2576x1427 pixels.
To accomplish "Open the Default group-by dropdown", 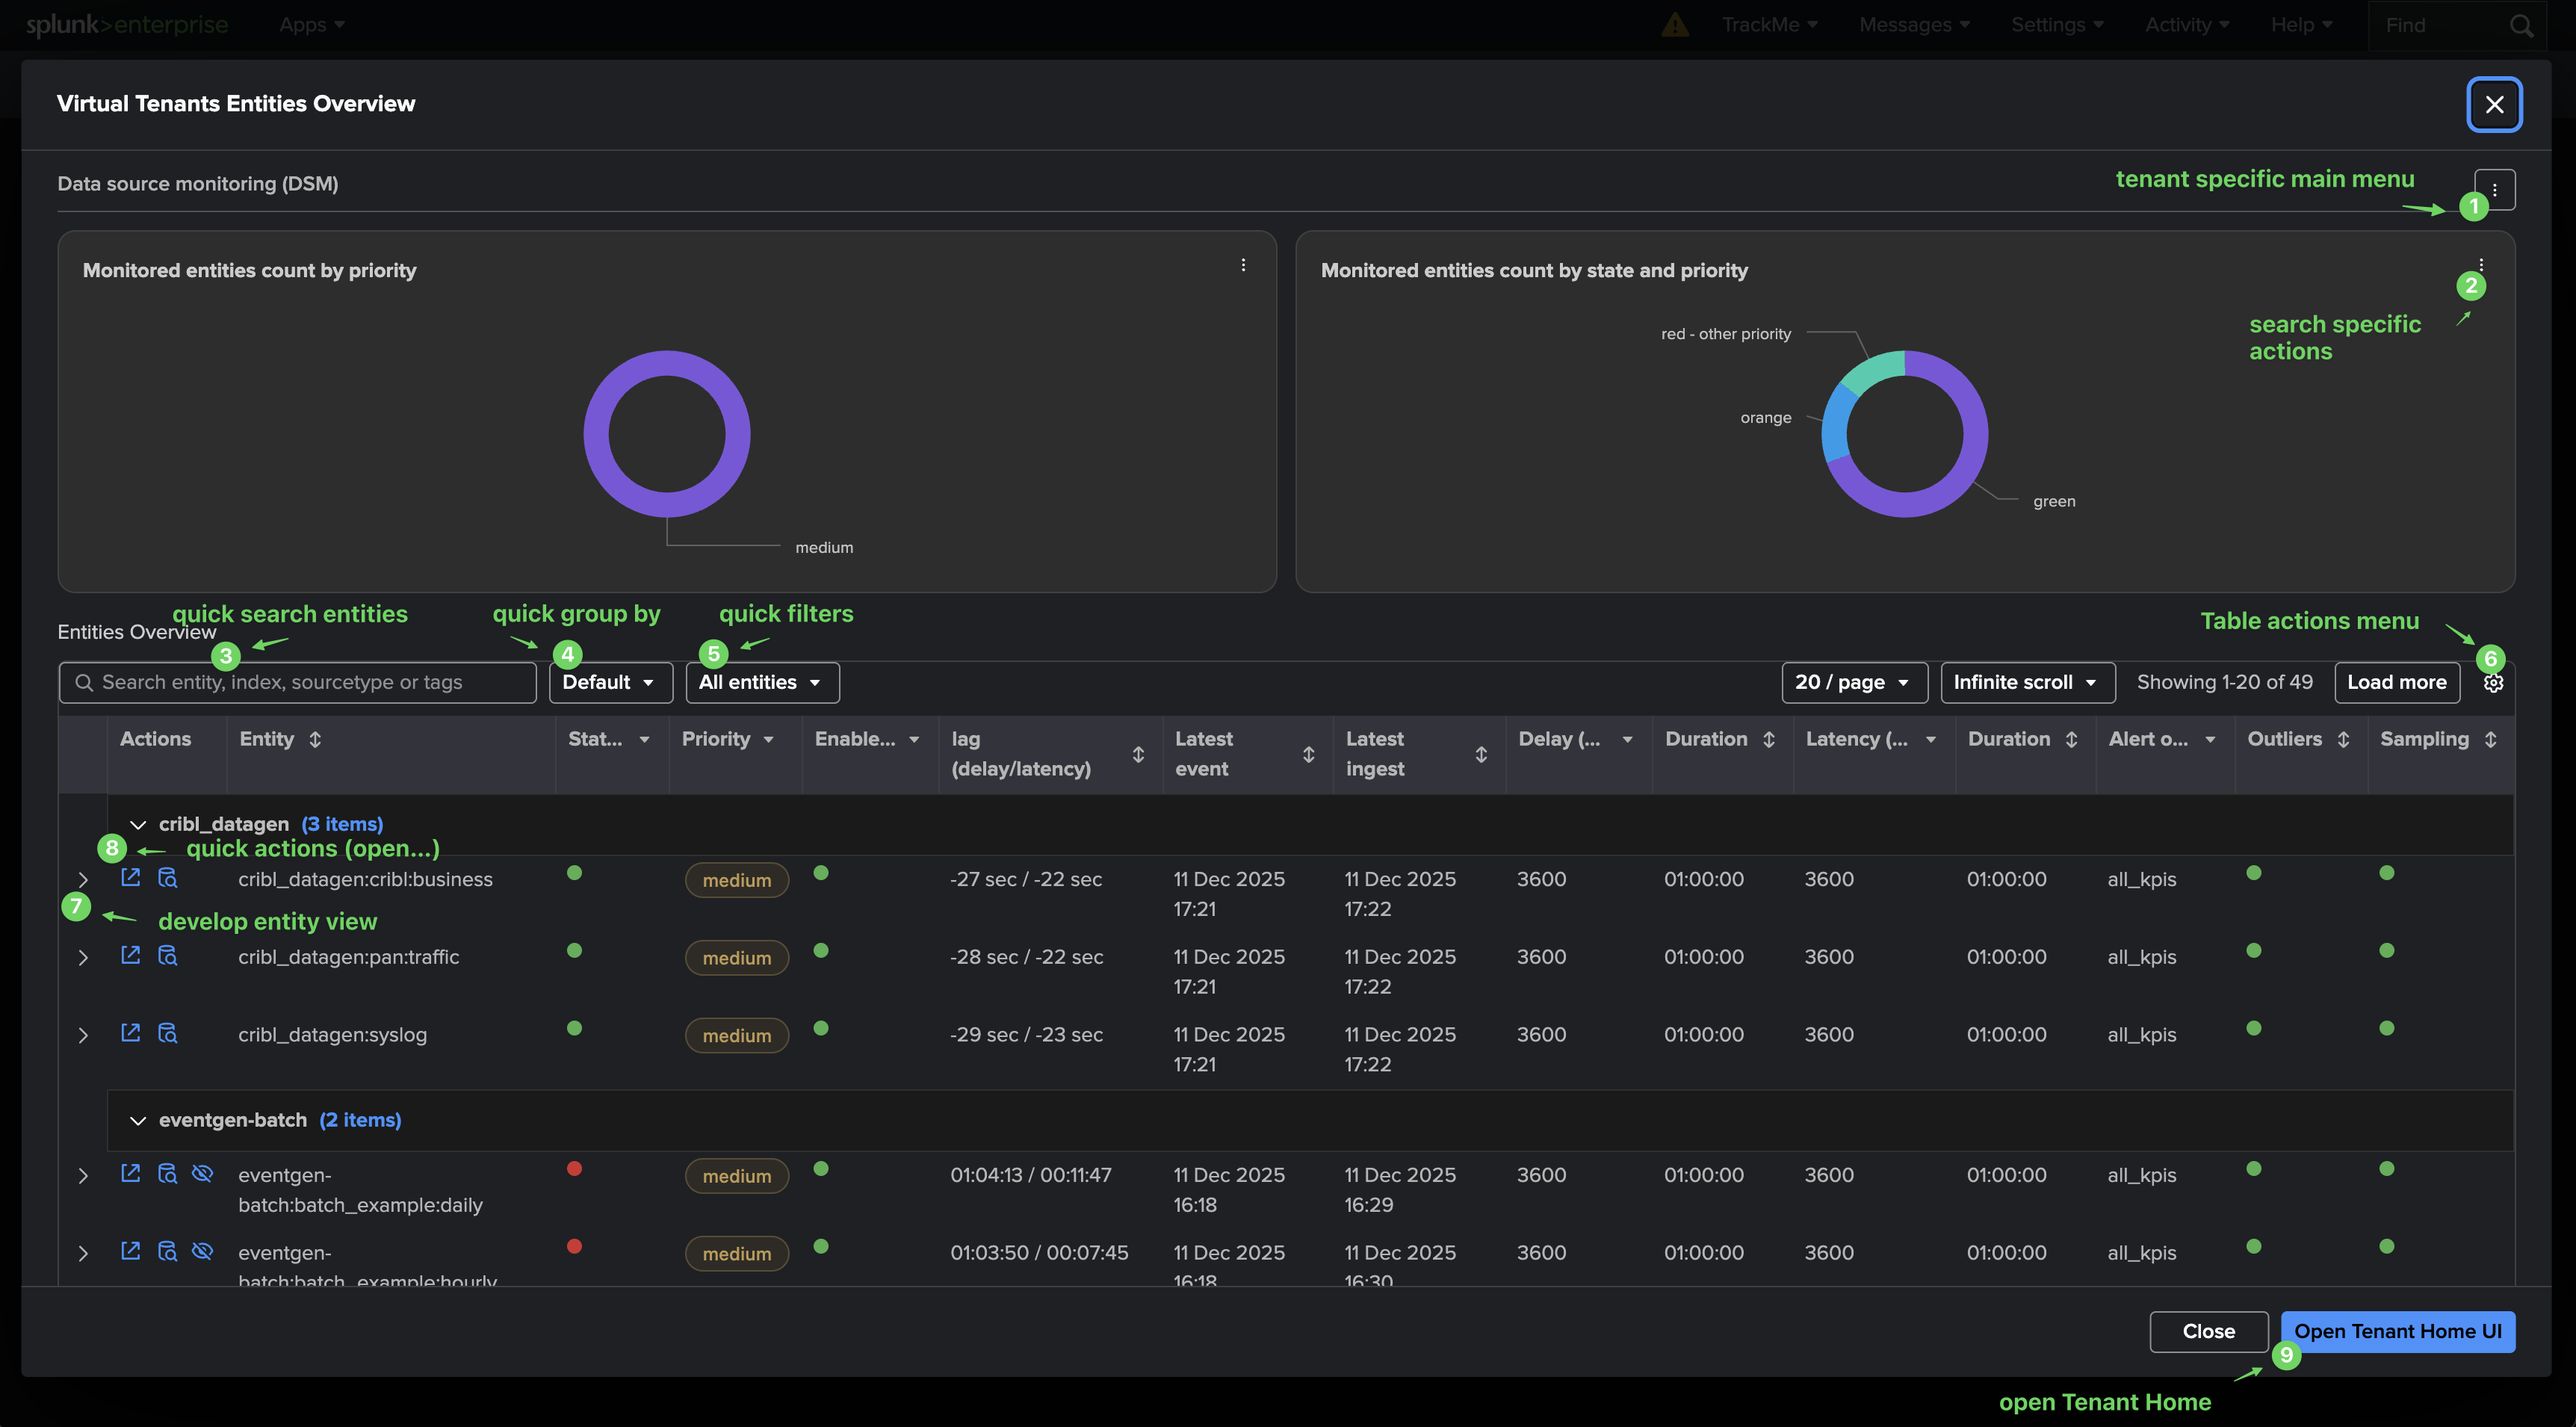I will pyautogui.click(x=610, y=682).
